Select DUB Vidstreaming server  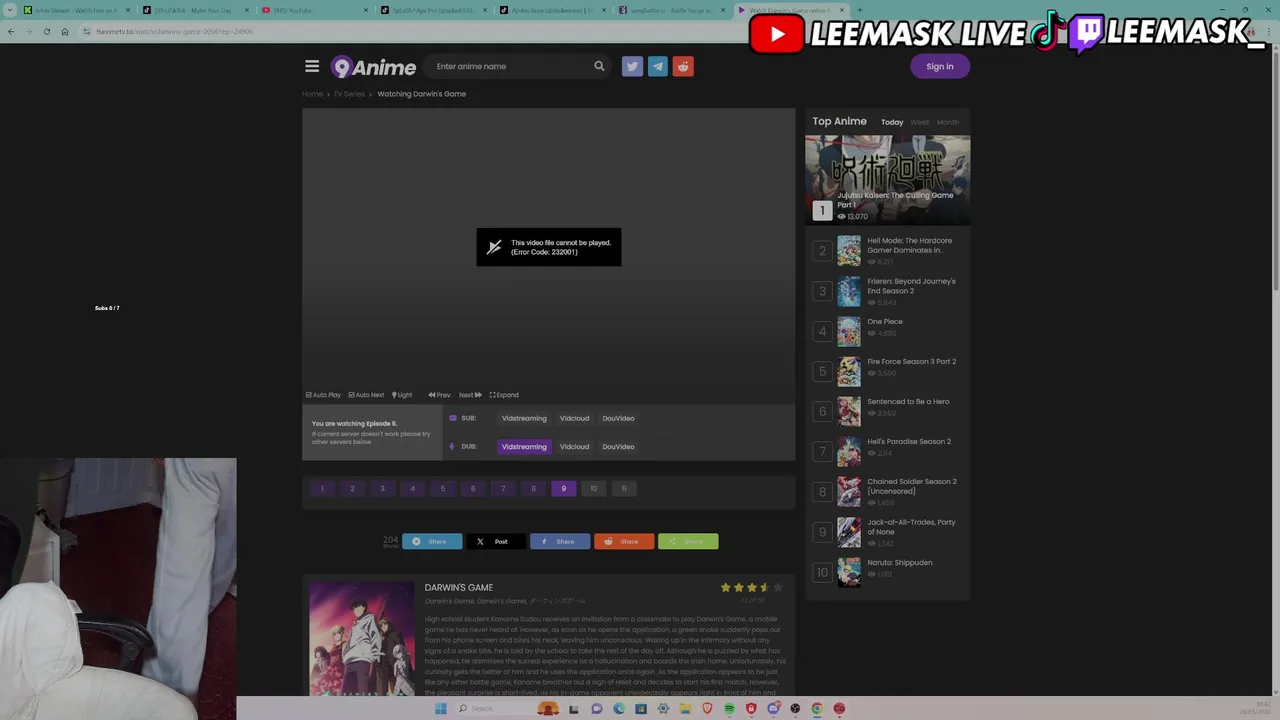[524, 447]
